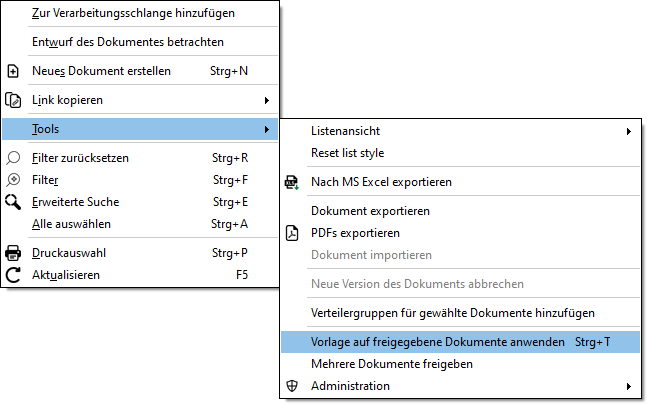Click the Excel export icon
This screenshot has width=647, height=404.
coord(292,182)
